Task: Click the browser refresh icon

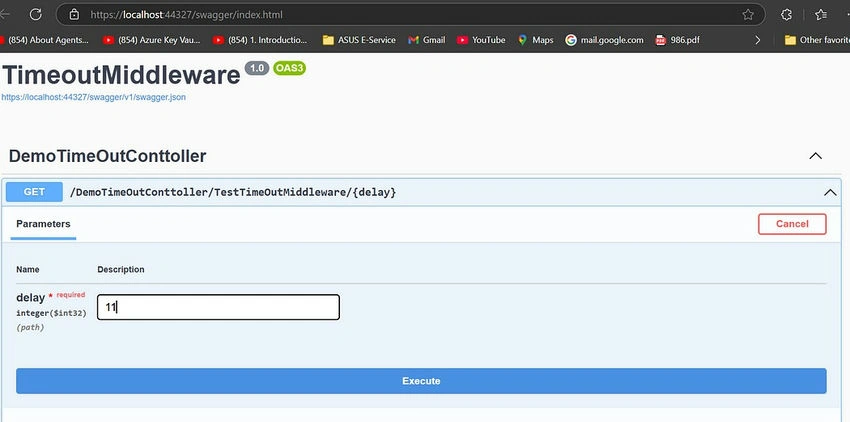Action: tap(36, 15)
